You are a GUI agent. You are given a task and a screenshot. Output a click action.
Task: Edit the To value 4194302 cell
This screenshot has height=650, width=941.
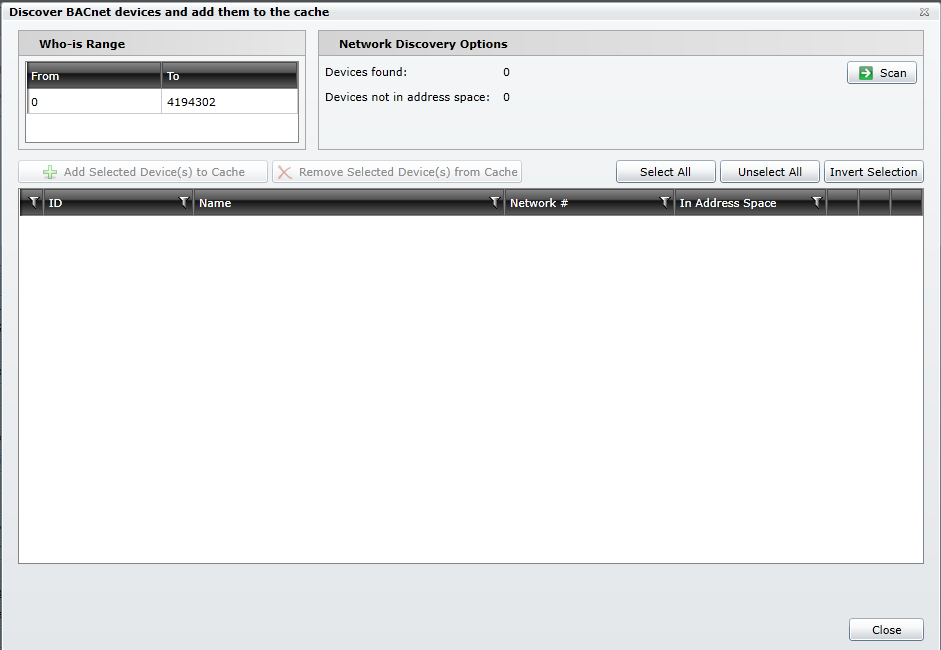coord(229,101)
